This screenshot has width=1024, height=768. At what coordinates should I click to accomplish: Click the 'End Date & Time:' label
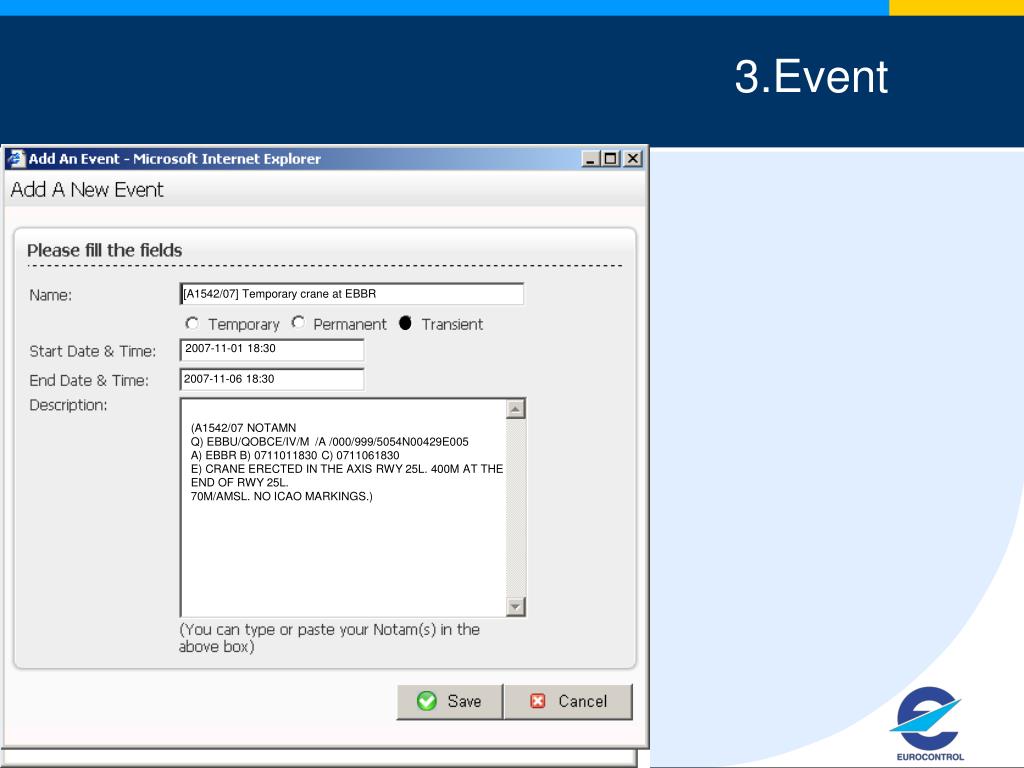point(89,381)
